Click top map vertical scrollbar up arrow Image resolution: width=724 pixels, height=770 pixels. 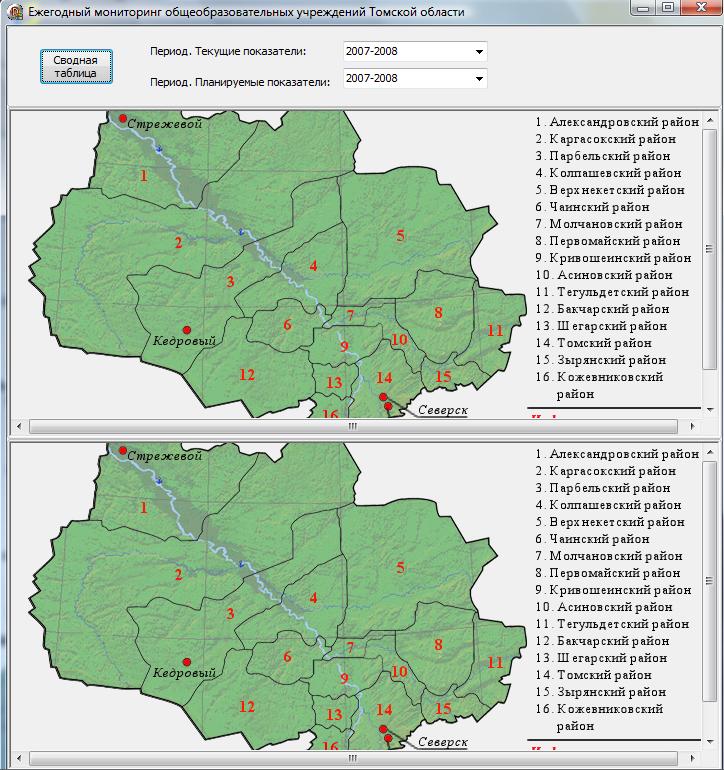tap(710, 120)
